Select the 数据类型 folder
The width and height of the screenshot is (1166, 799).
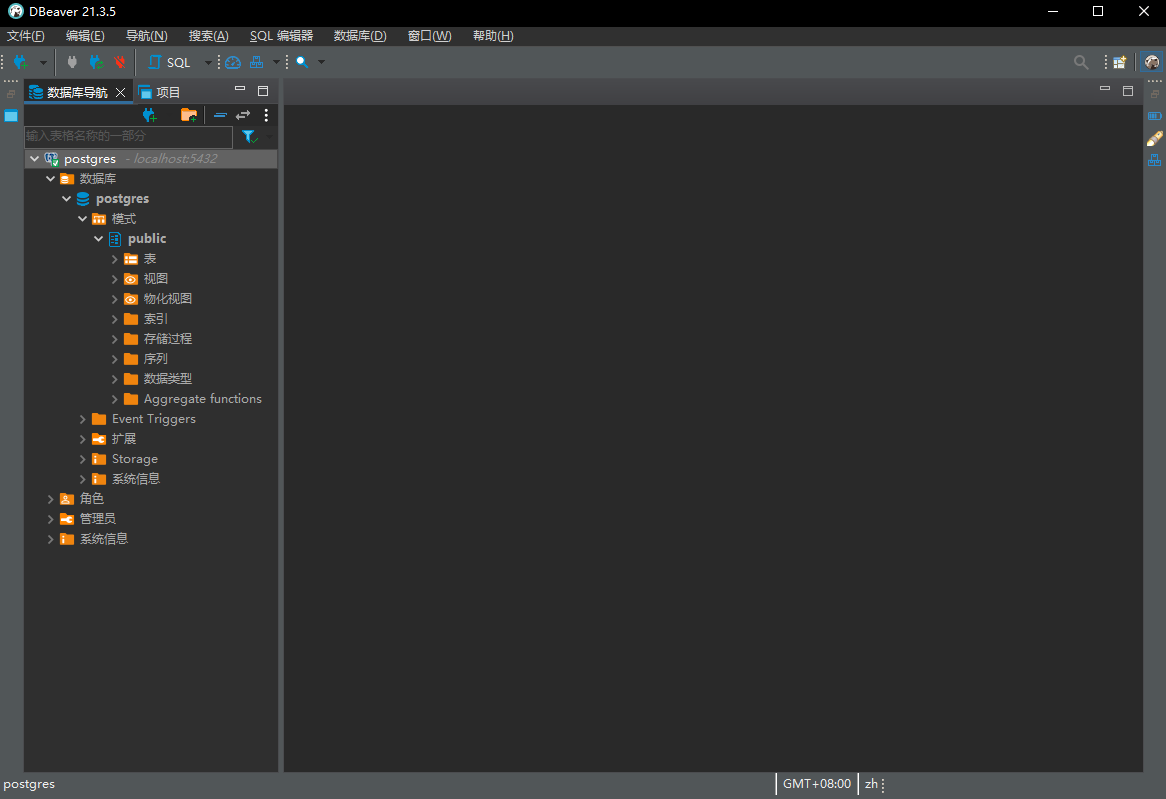(x=167, y=379)
